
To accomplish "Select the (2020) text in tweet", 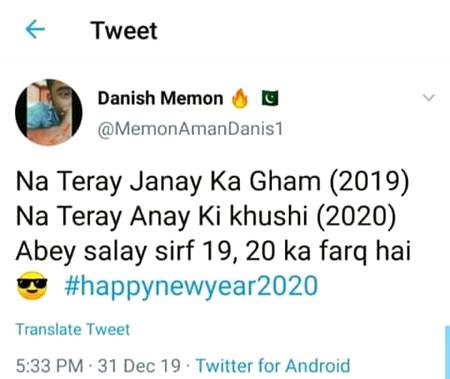I will point(356,217).
